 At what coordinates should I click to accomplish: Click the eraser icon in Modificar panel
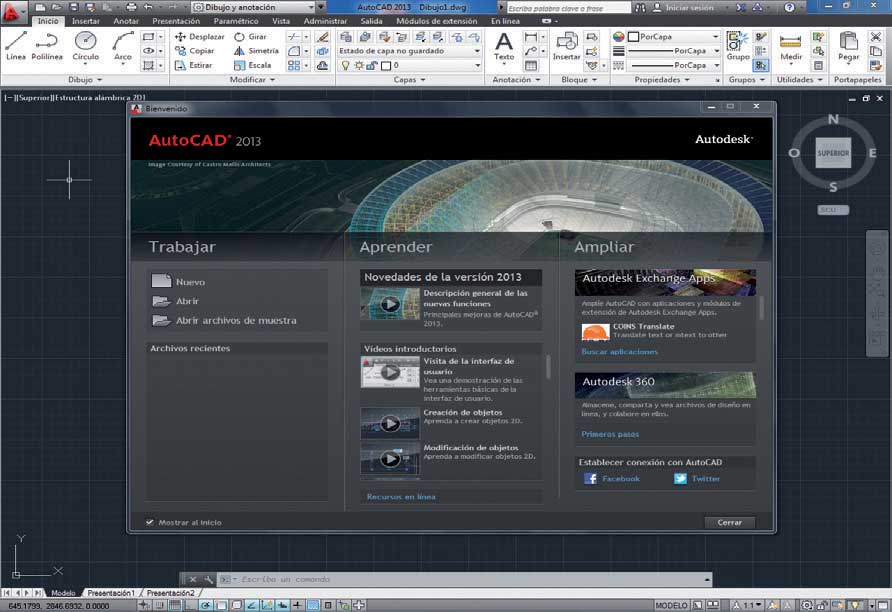323,37
